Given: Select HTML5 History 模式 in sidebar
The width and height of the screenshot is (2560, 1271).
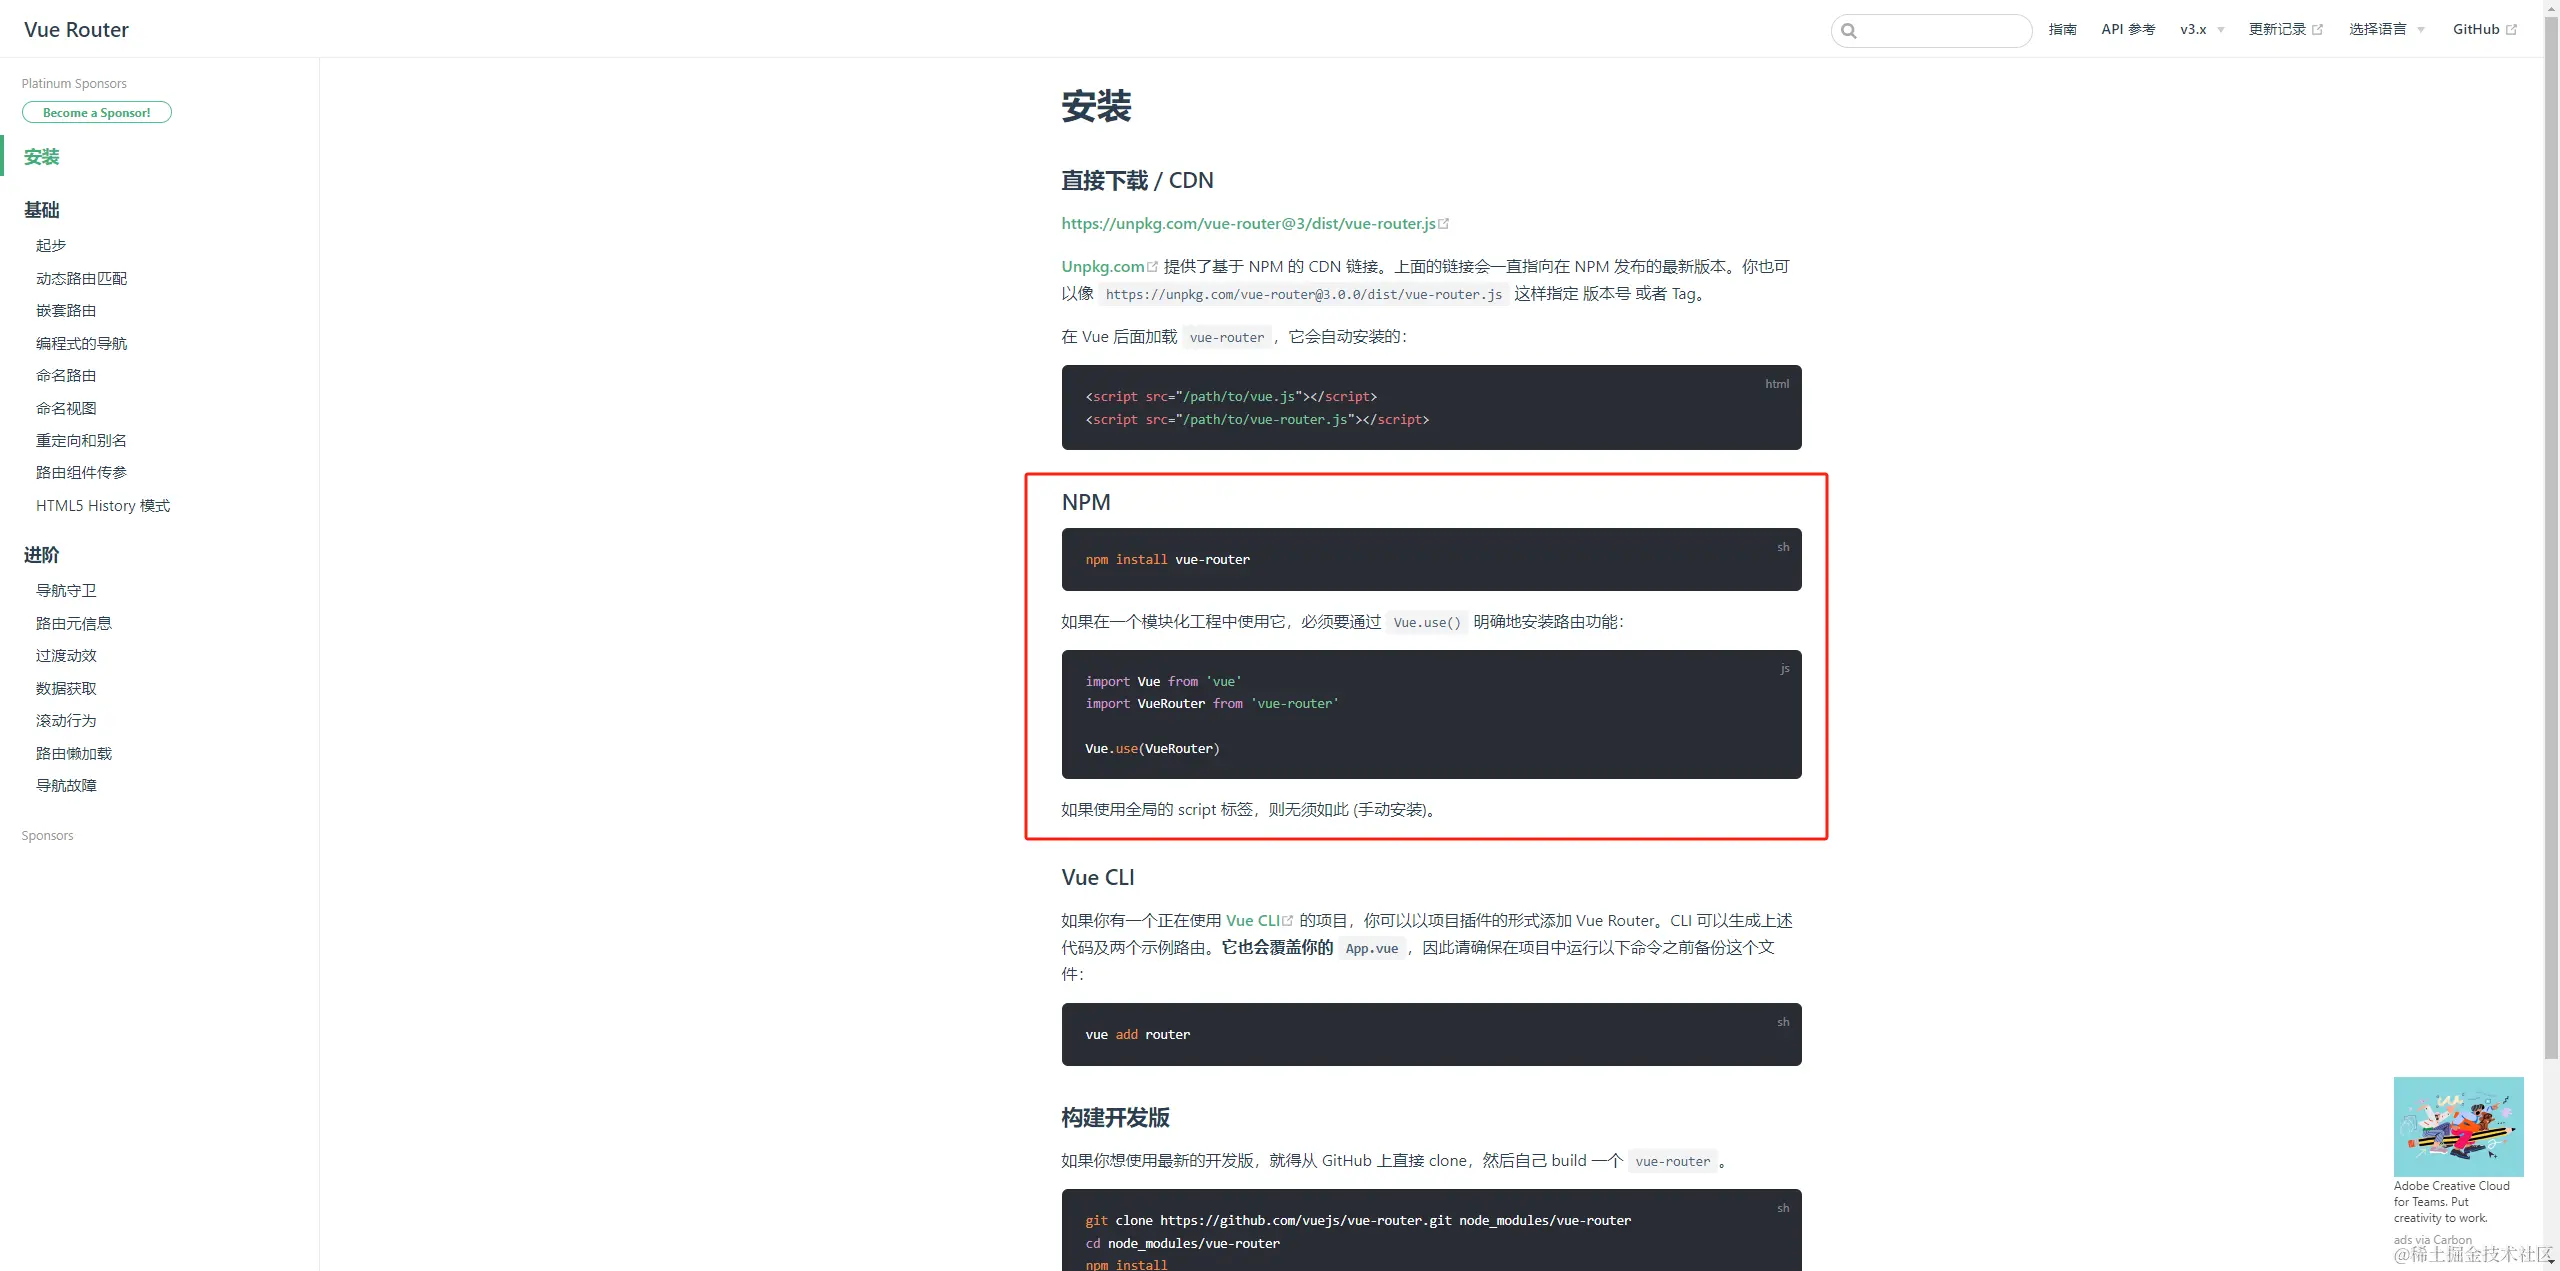Looking at the screenshot, I should click(103, 506).
